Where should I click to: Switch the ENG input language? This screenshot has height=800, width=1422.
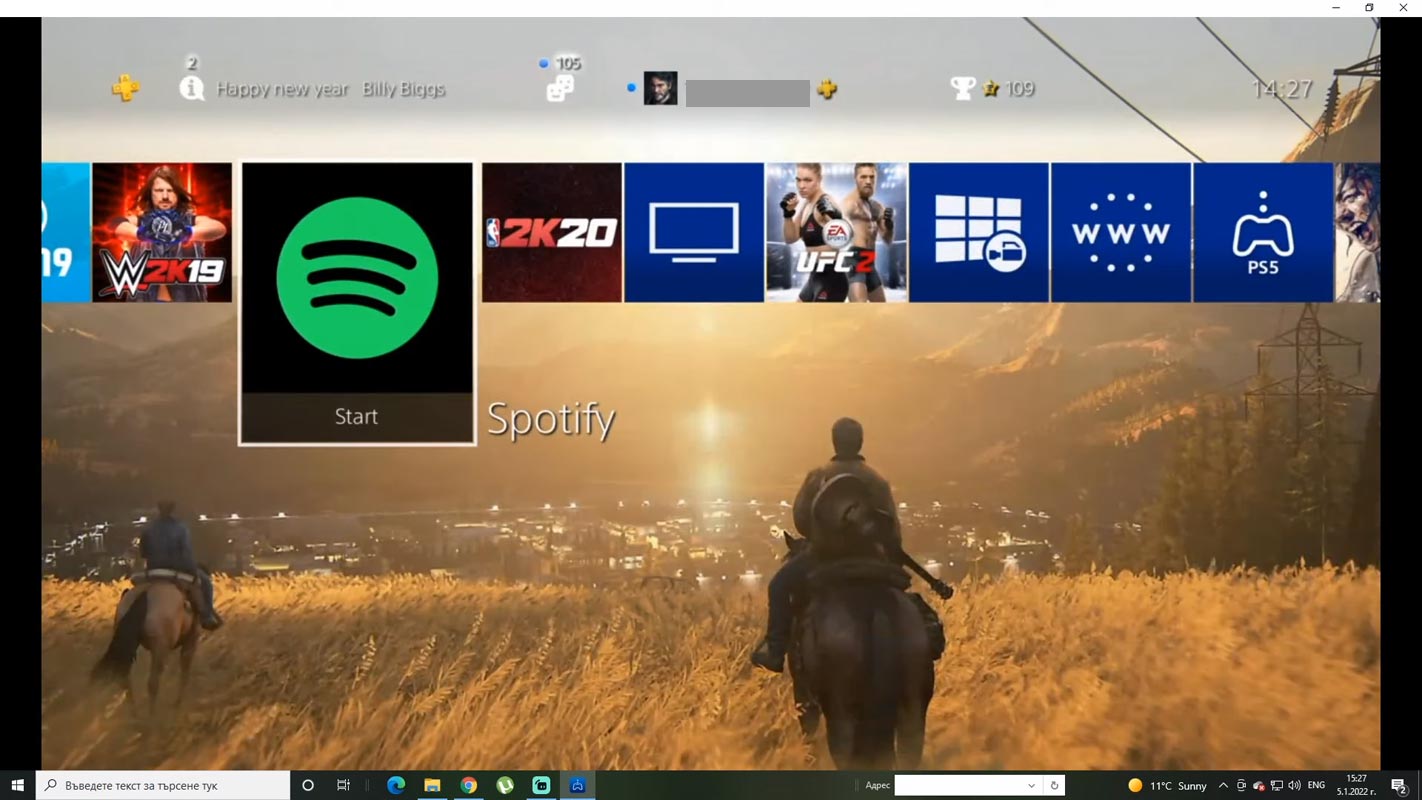pos(1316,785)
